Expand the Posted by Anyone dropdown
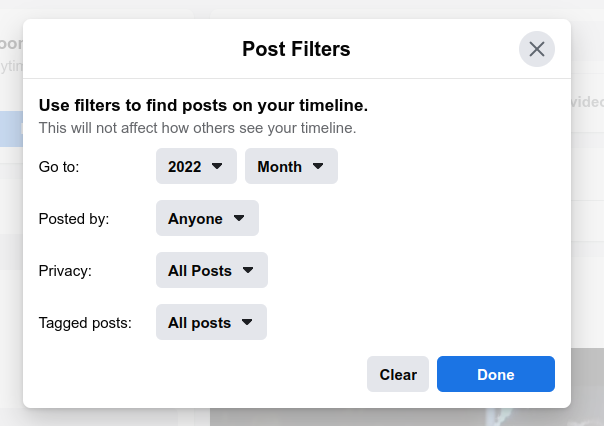 [207, 218]
